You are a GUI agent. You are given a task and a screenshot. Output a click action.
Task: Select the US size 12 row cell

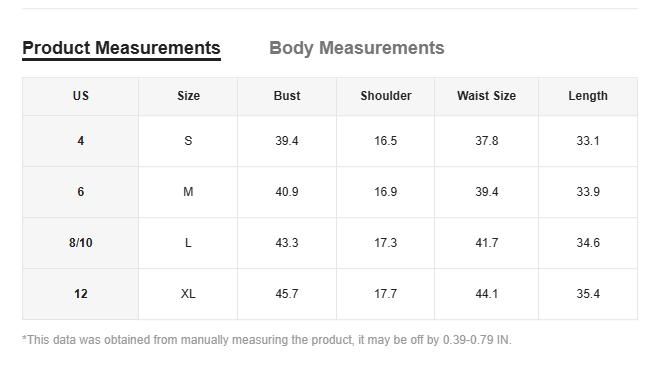81,294
